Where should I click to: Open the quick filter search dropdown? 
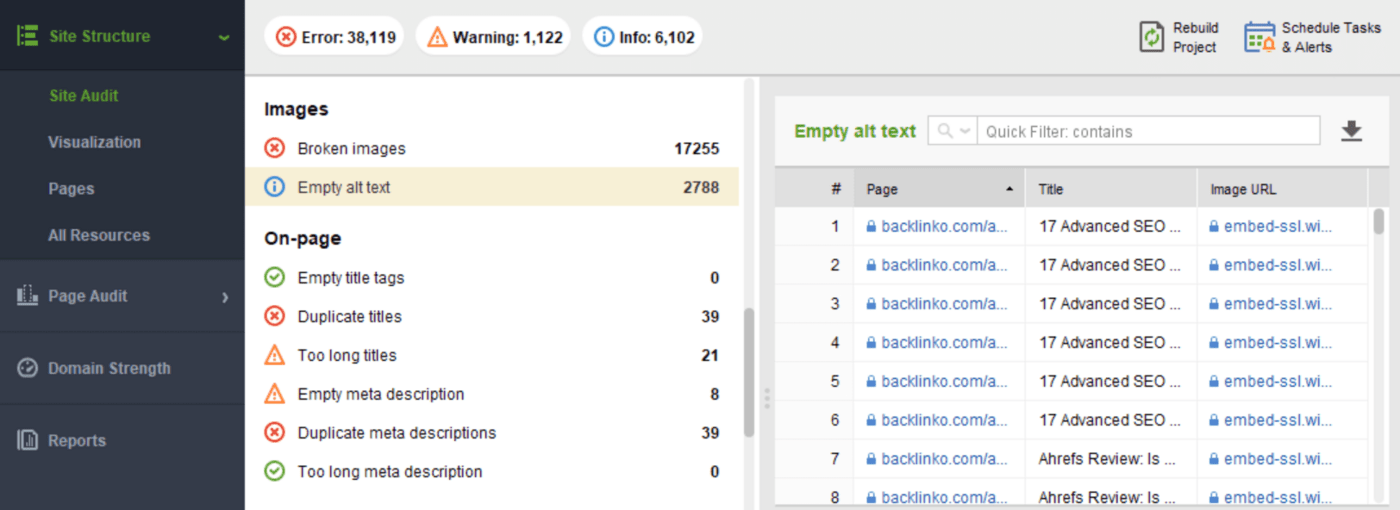coord(953,131)
